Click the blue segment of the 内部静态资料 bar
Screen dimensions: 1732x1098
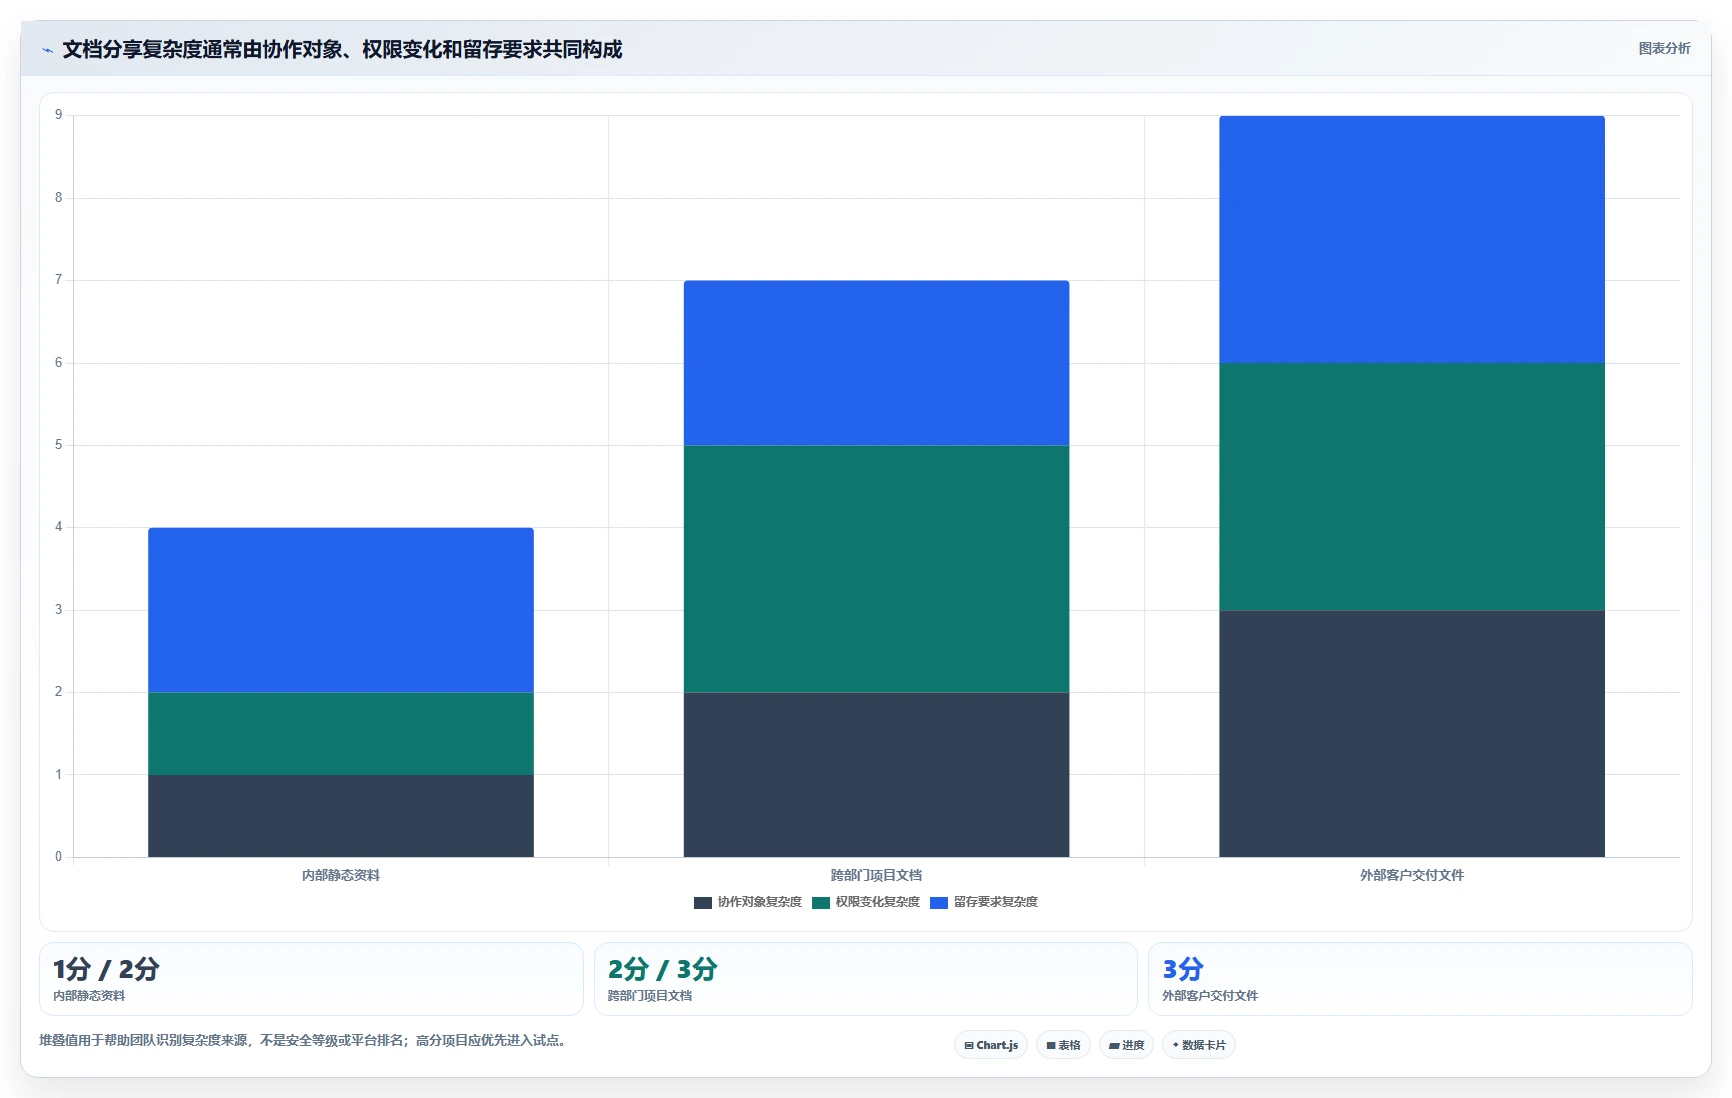[x=341, y=610]
